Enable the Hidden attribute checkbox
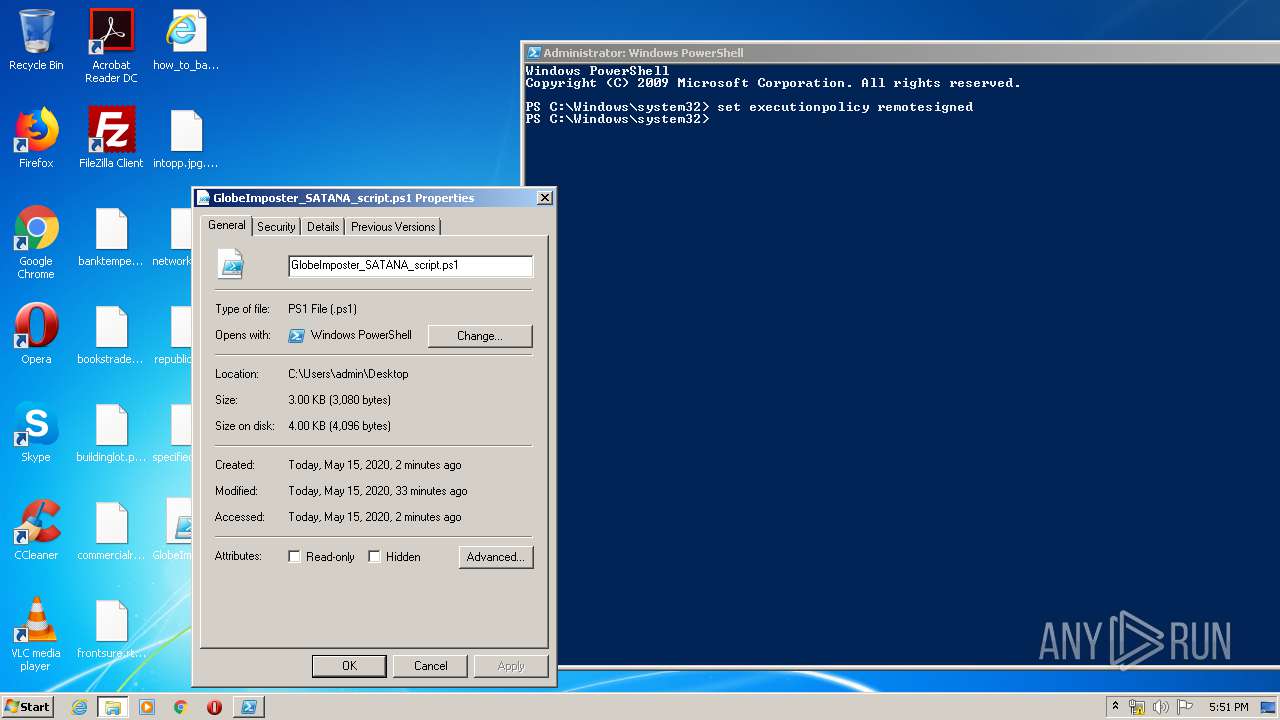The height and width of the screenshot is (720, 1280). [374, 557]
